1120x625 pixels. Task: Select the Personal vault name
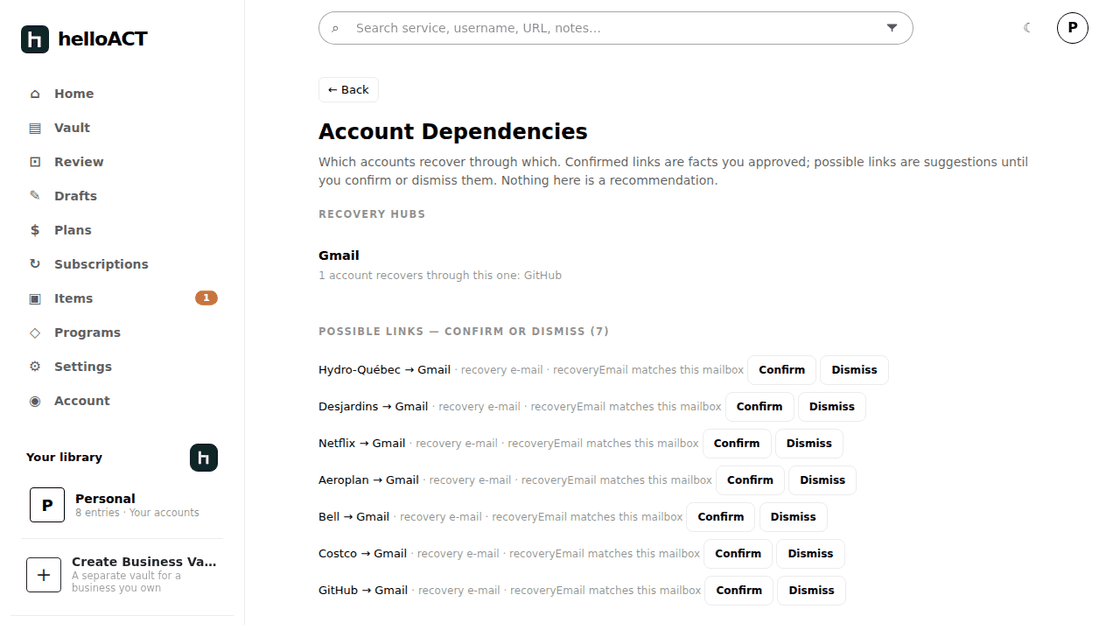click(105, 499)
